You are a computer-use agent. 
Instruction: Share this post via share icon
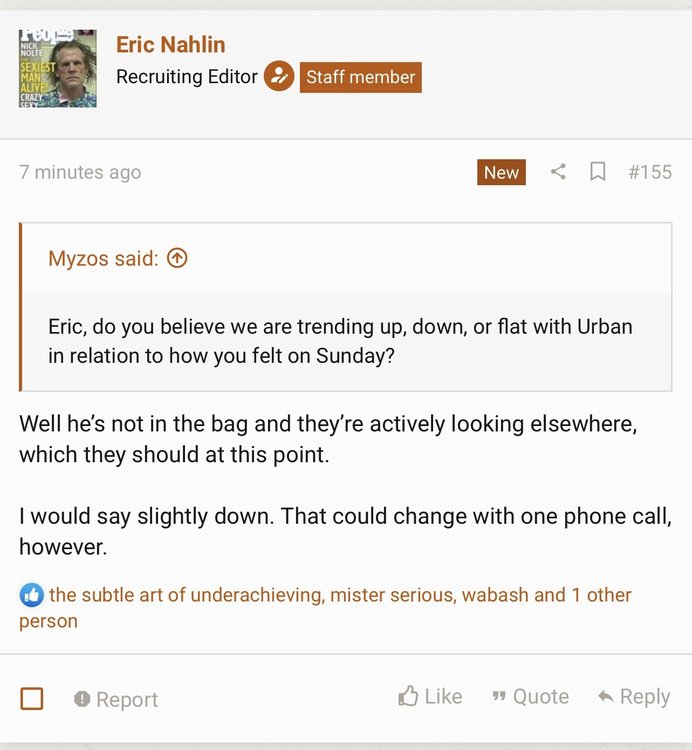pyautogui.click(x=558, y=172)
